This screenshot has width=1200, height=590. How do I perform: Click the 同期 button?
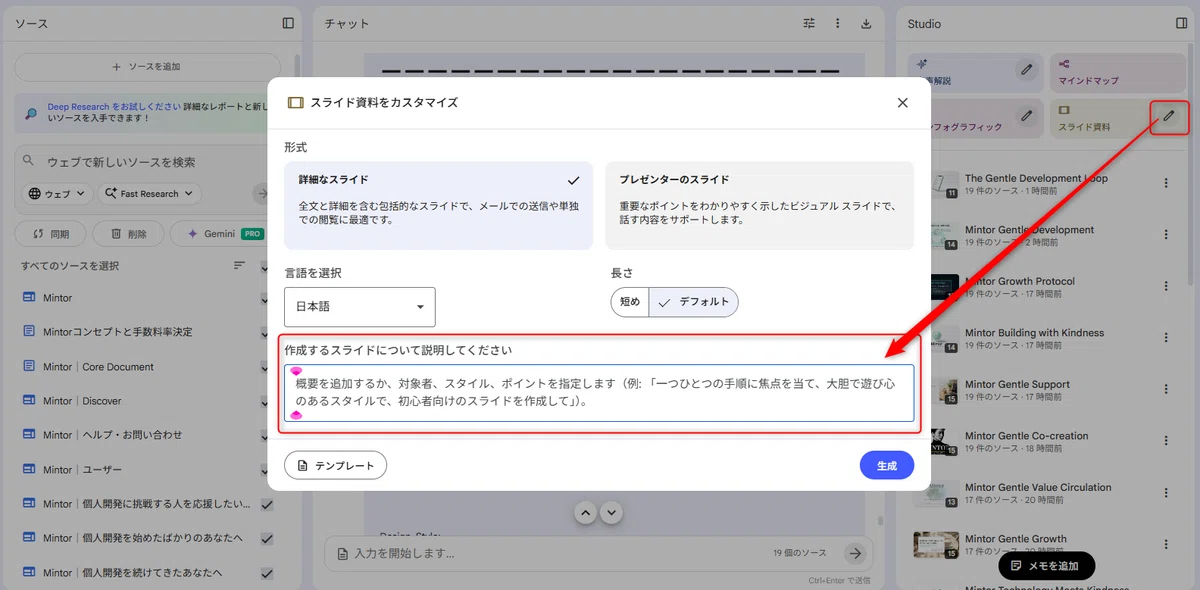click(50, 234)
